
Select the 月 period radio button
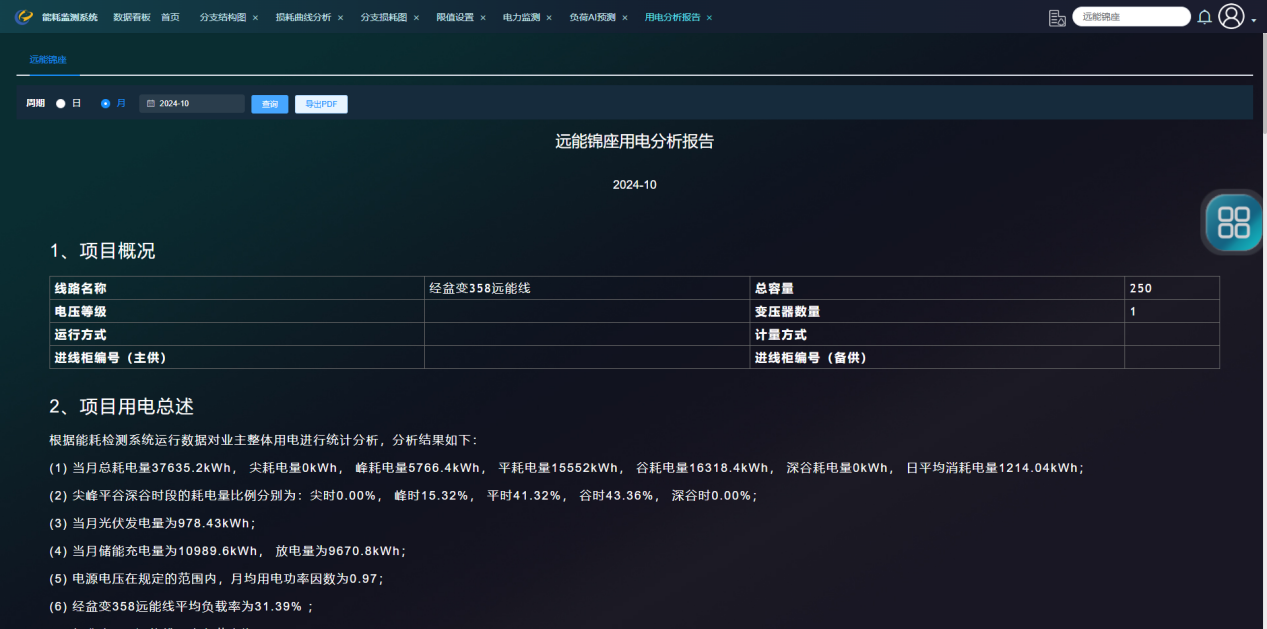[x=106, y=104]
